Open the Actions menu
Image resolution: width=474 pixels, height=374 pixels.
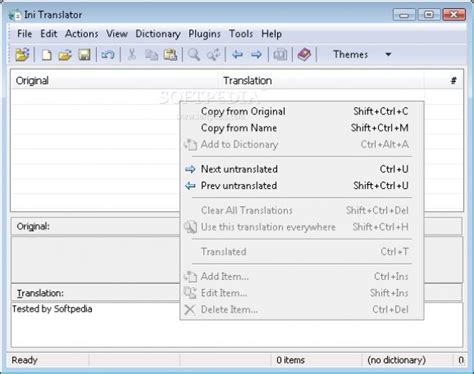click(x=82, y=34)
